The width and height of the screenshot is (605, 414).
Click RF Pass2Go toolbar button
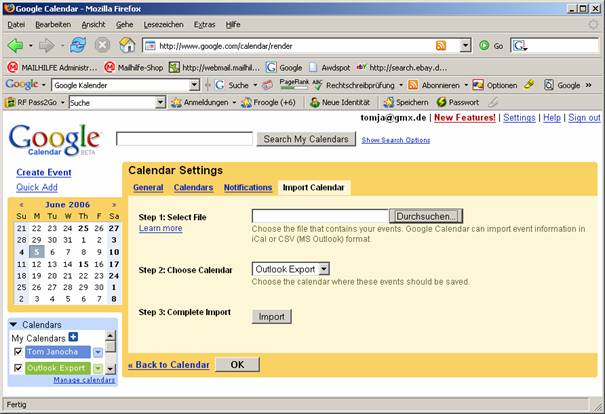click(30, 103)
